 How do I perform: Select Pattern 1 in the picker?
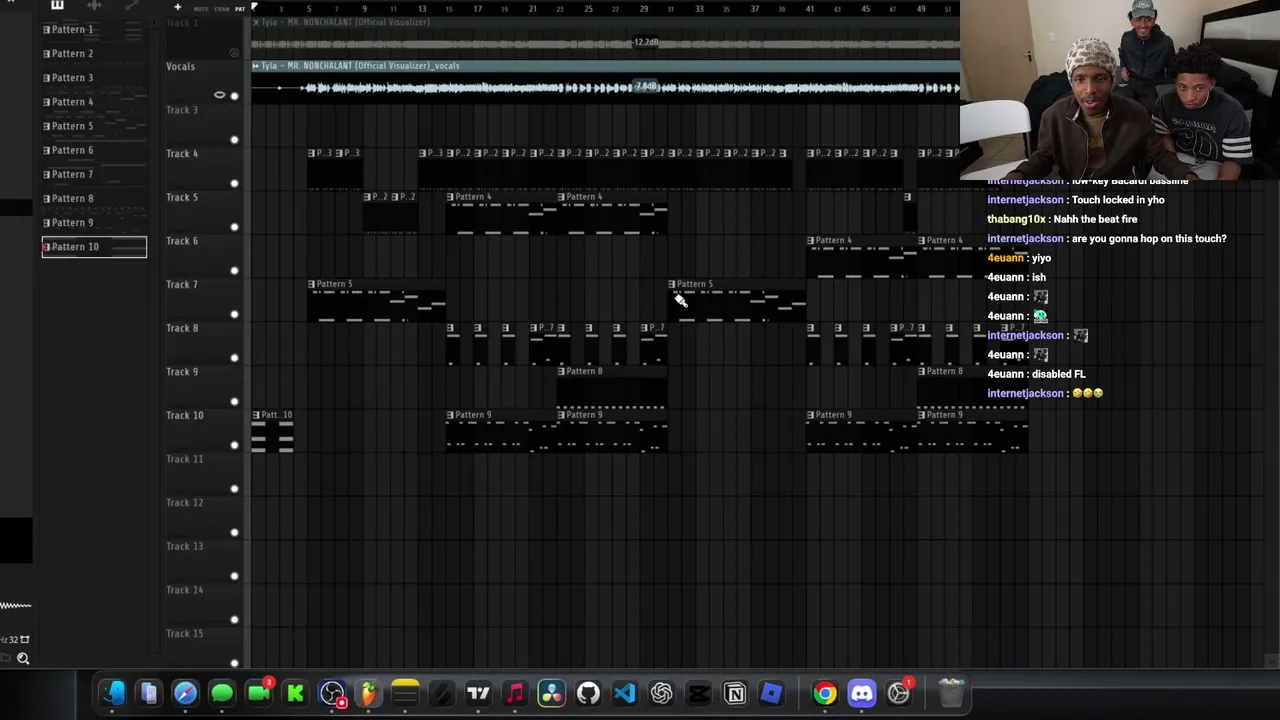[94, 29]
